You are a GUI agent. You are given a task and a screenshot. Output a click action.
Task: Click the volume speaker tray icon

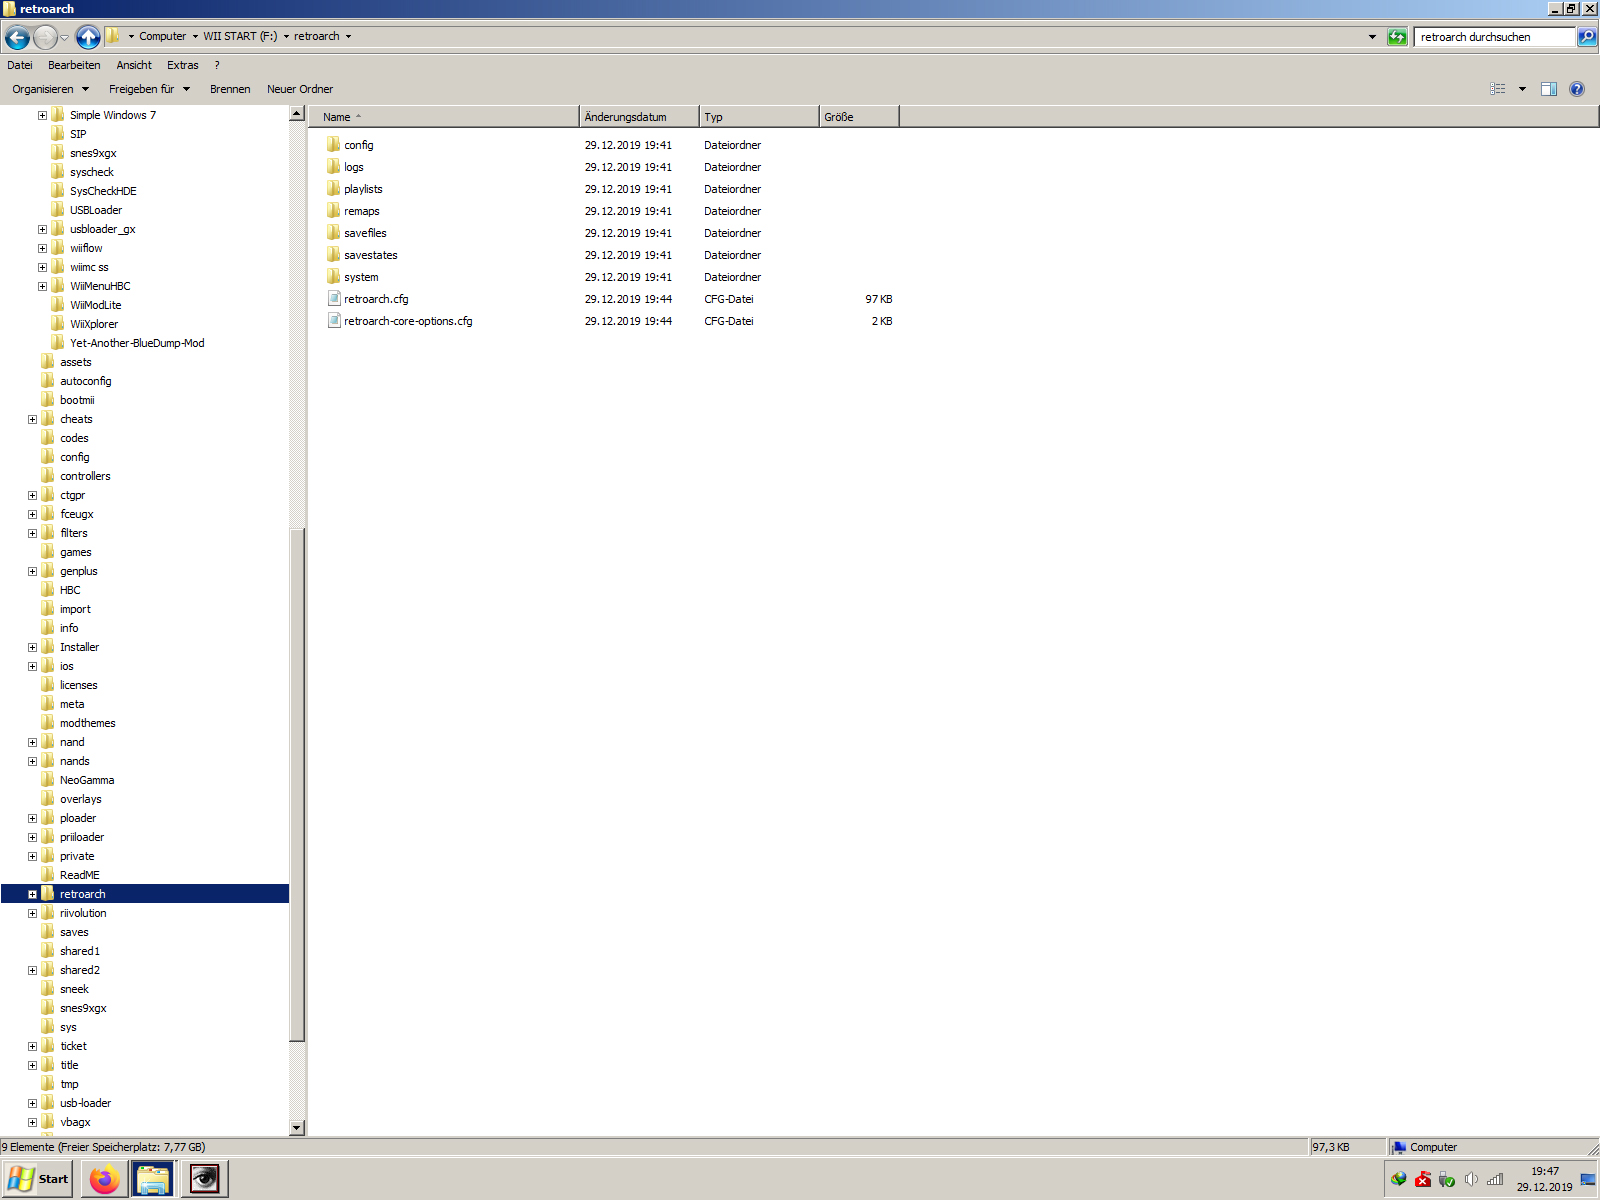pyautogui.click(x=1471, y=1179)
